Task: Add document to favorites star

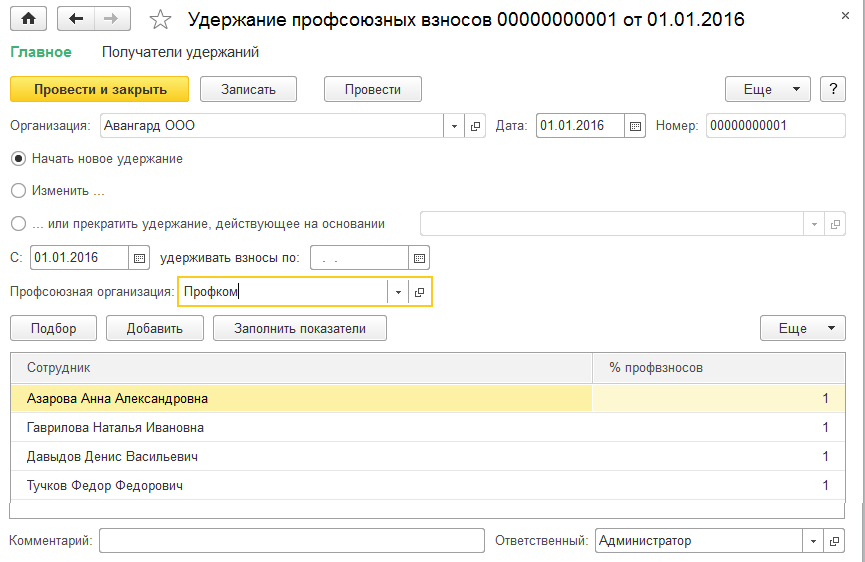Action: pyautogui.click(x=158, y=19)
